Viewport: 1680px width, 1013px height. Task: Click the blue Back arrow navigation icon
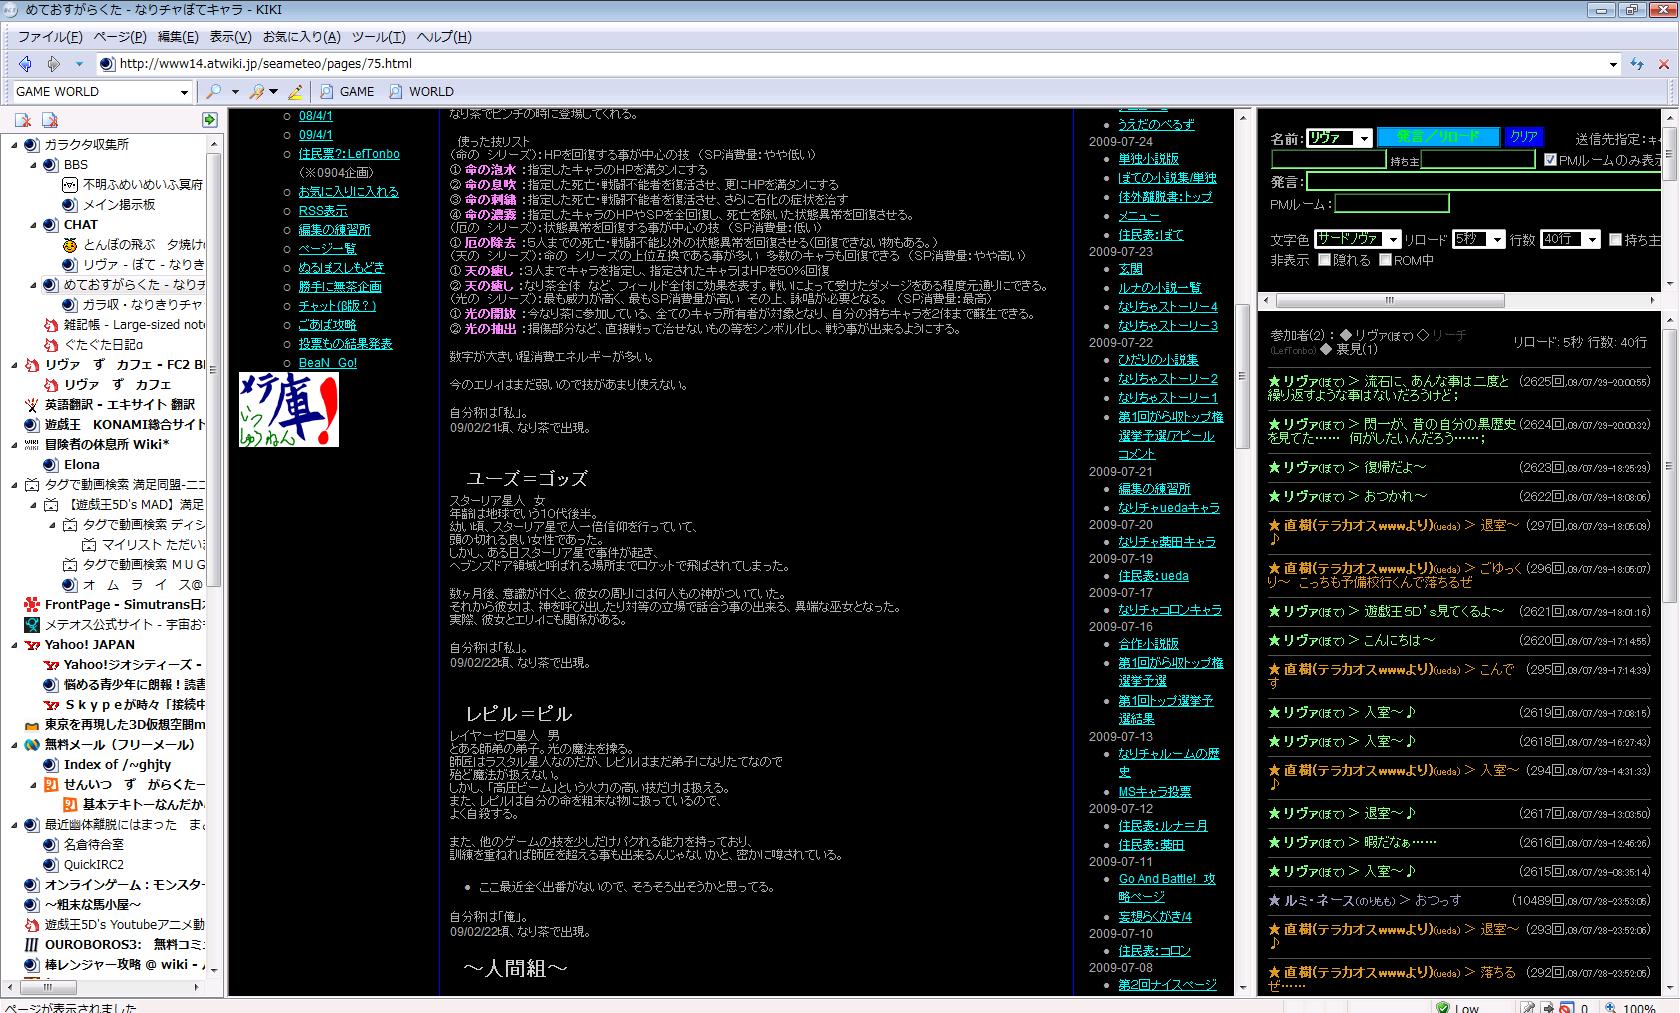(25, 64)
